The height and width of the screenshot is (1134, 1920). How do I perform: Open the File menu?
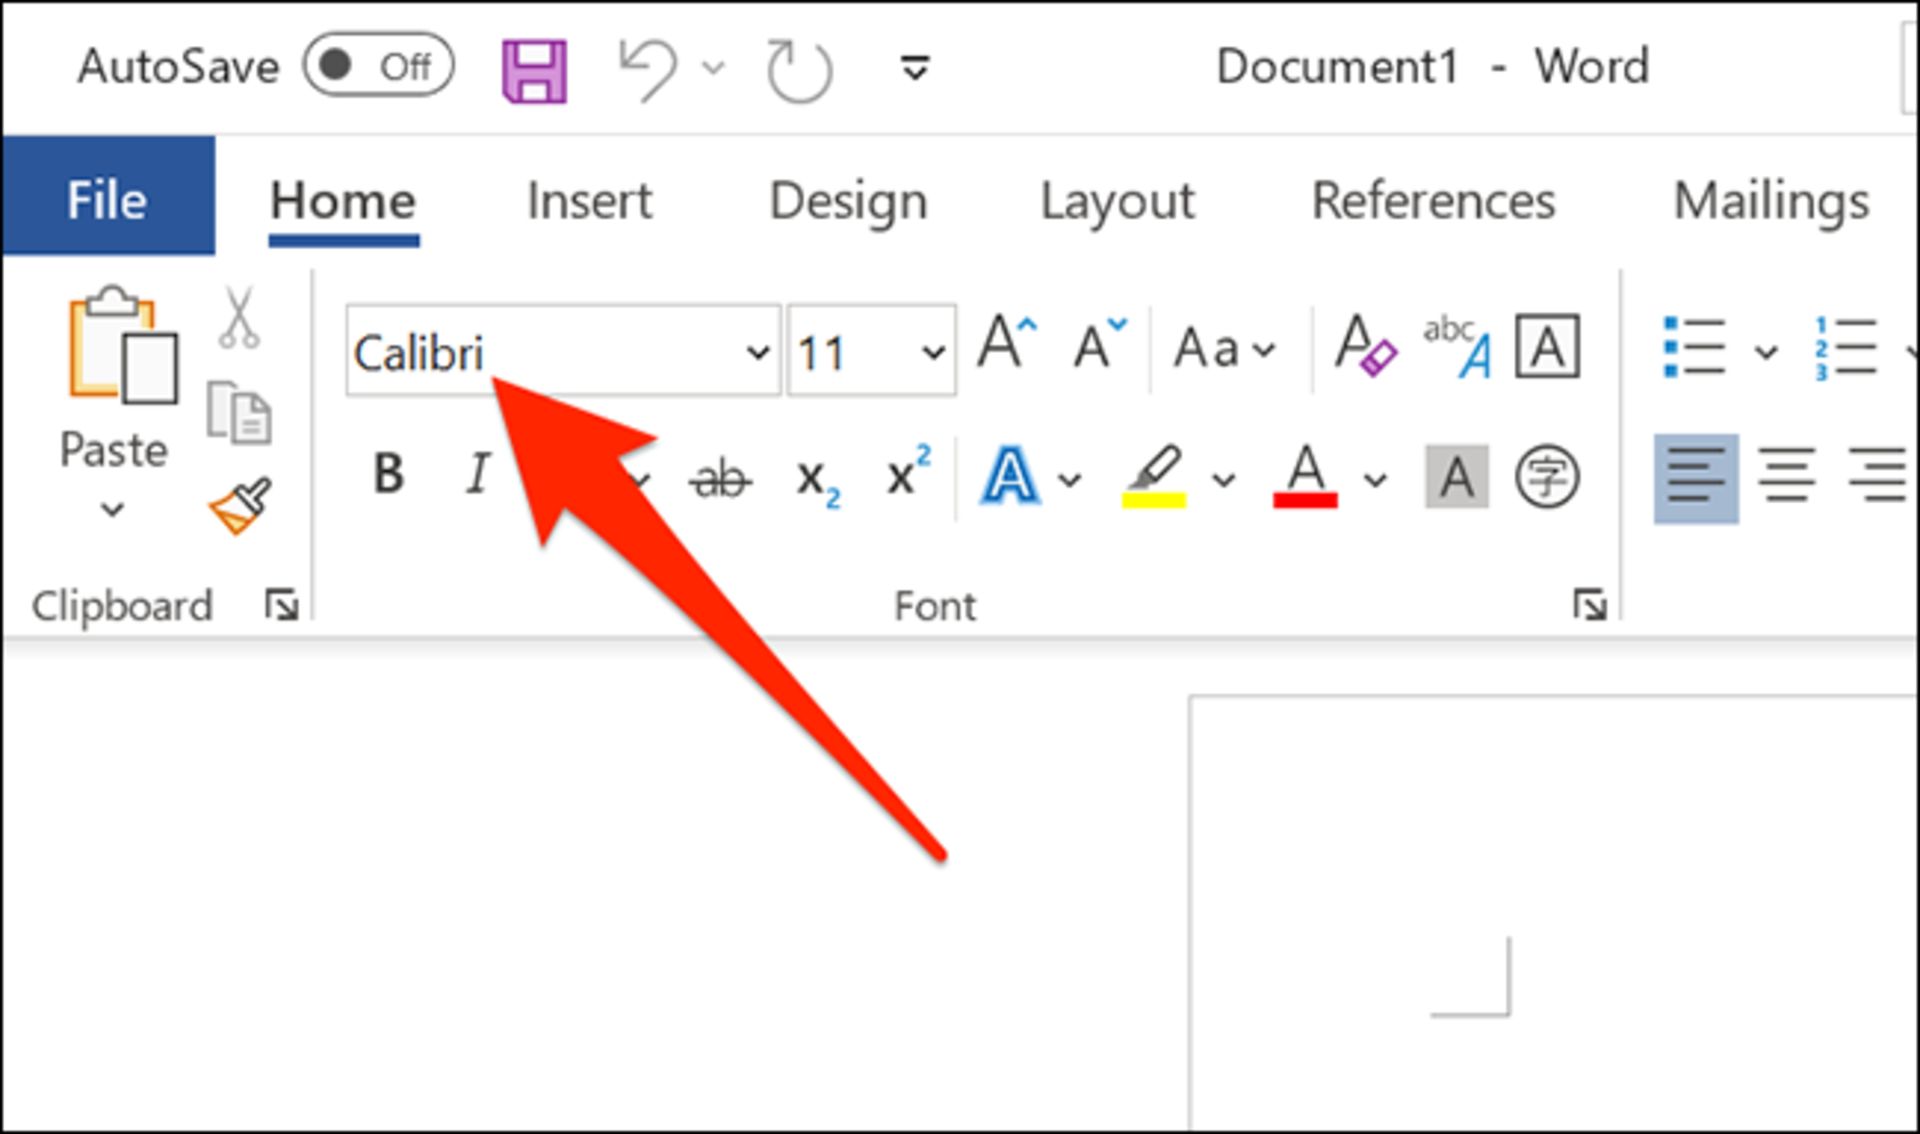tap(107, 199)
